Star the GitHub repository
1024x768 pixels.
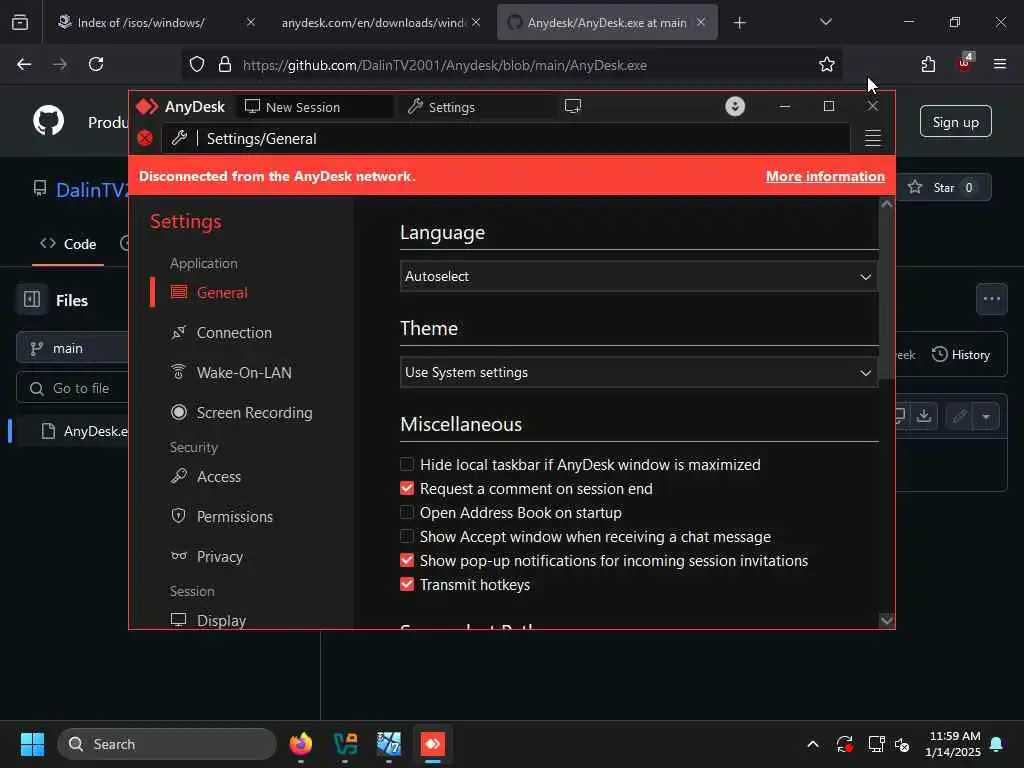click(944, 187)
